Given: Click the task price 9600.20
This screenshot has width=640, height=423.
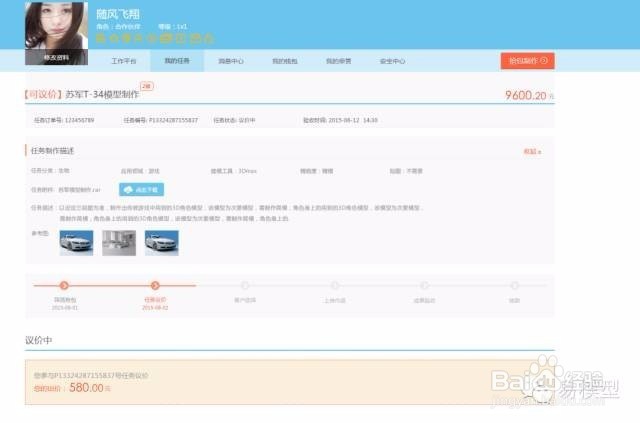Looking at the screenshot, I should pos(526,95).
